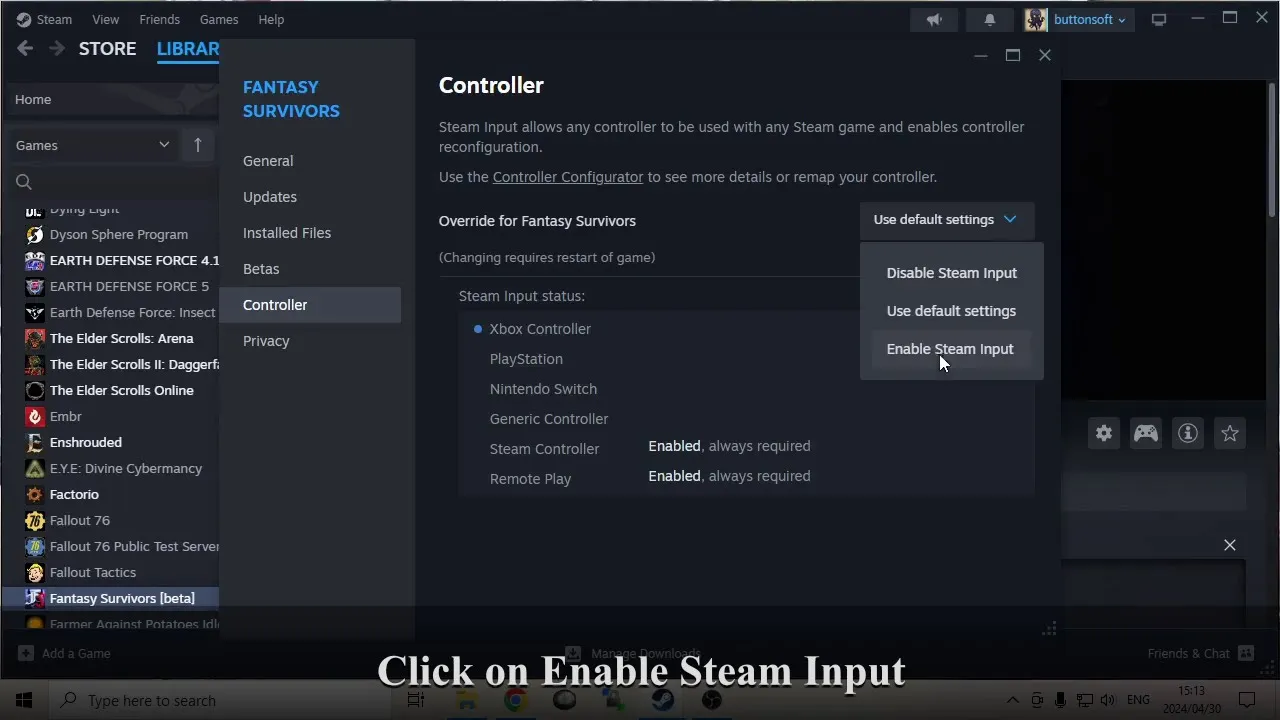The image size is (1280, 720).
Task: Click Generic Controller status row
Action: 549,419
